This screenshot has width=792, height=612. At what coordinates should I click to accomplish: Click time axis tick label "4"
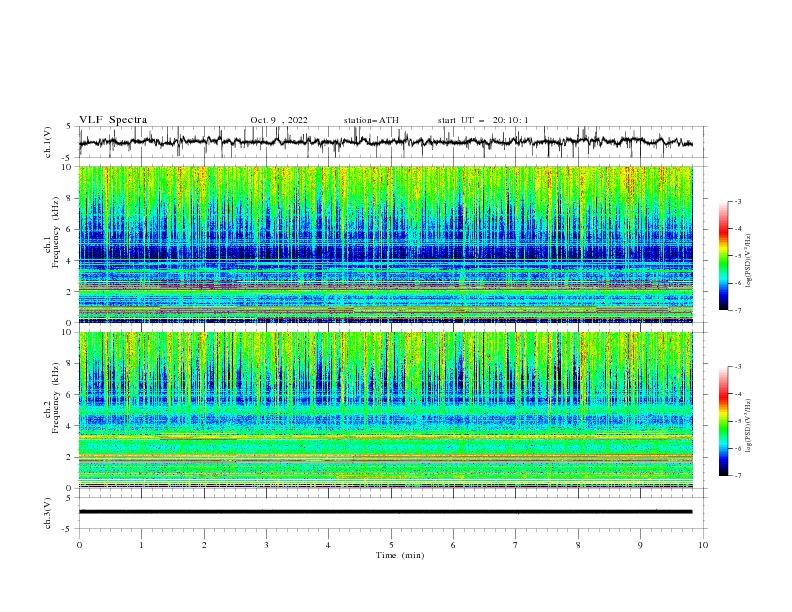pyautogui.click(x=328, y=545)
